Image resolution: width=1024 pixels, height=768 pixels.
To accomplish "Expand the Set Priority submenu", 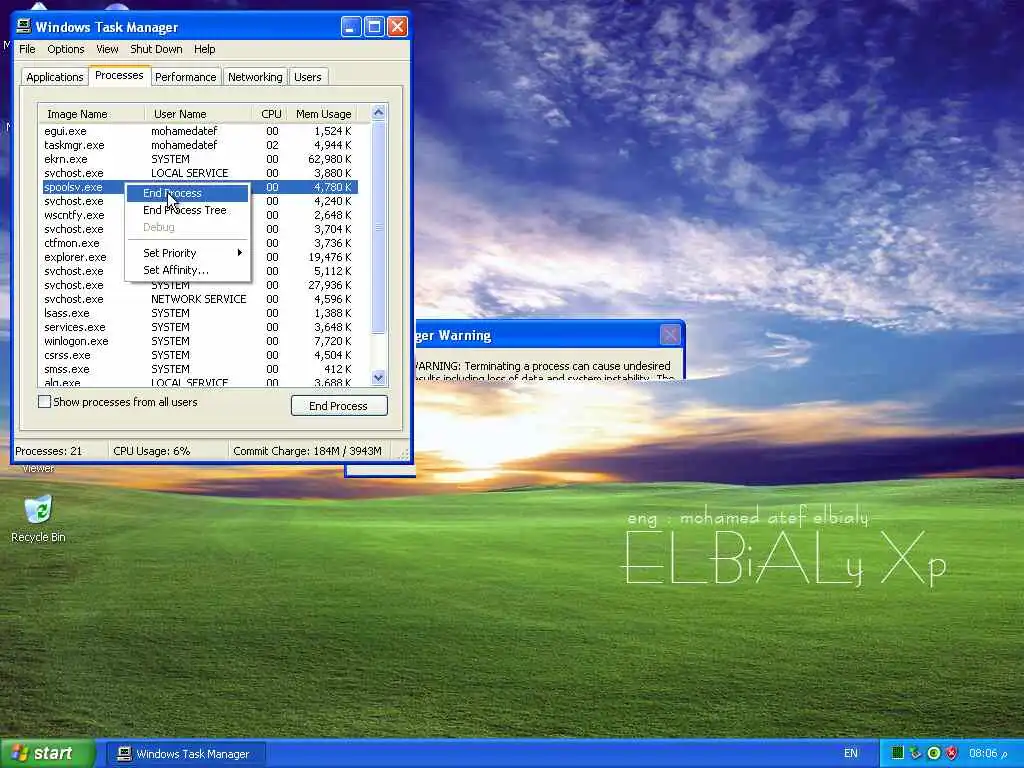I will coord(187,253).
